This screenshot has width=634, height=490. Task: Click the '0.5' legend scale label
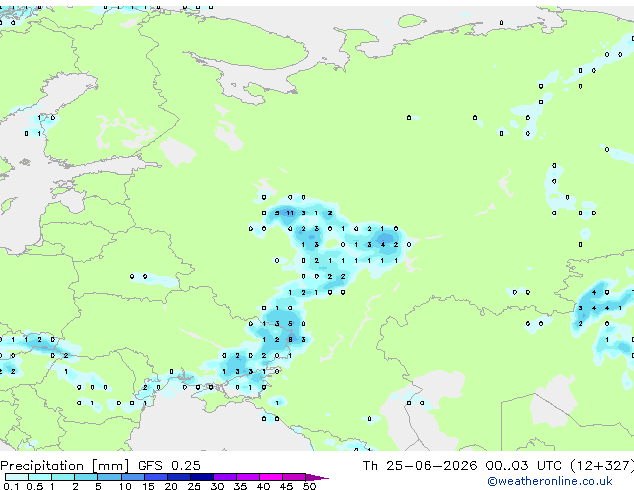[35, 486]
